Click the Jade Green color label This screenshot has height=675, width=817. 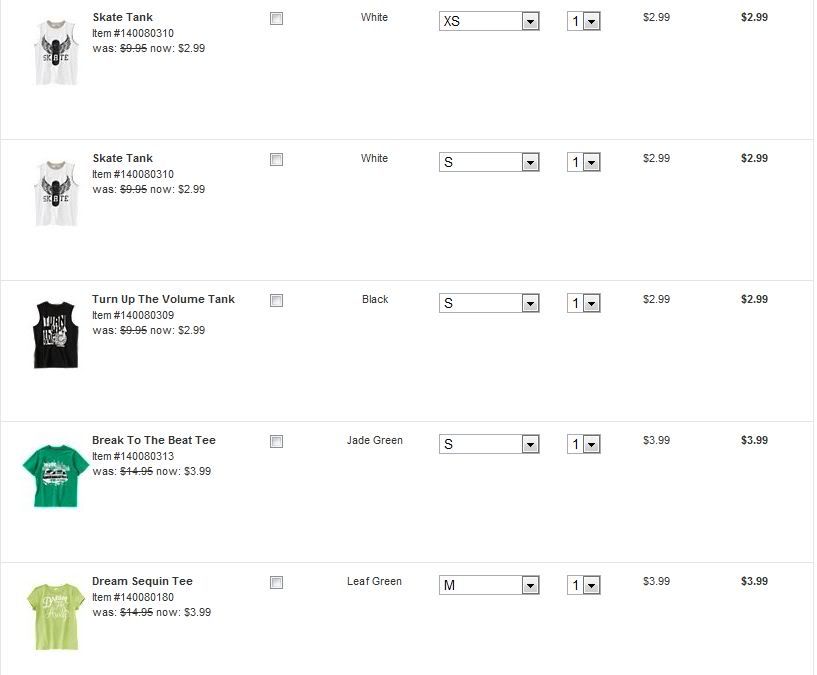375,440
